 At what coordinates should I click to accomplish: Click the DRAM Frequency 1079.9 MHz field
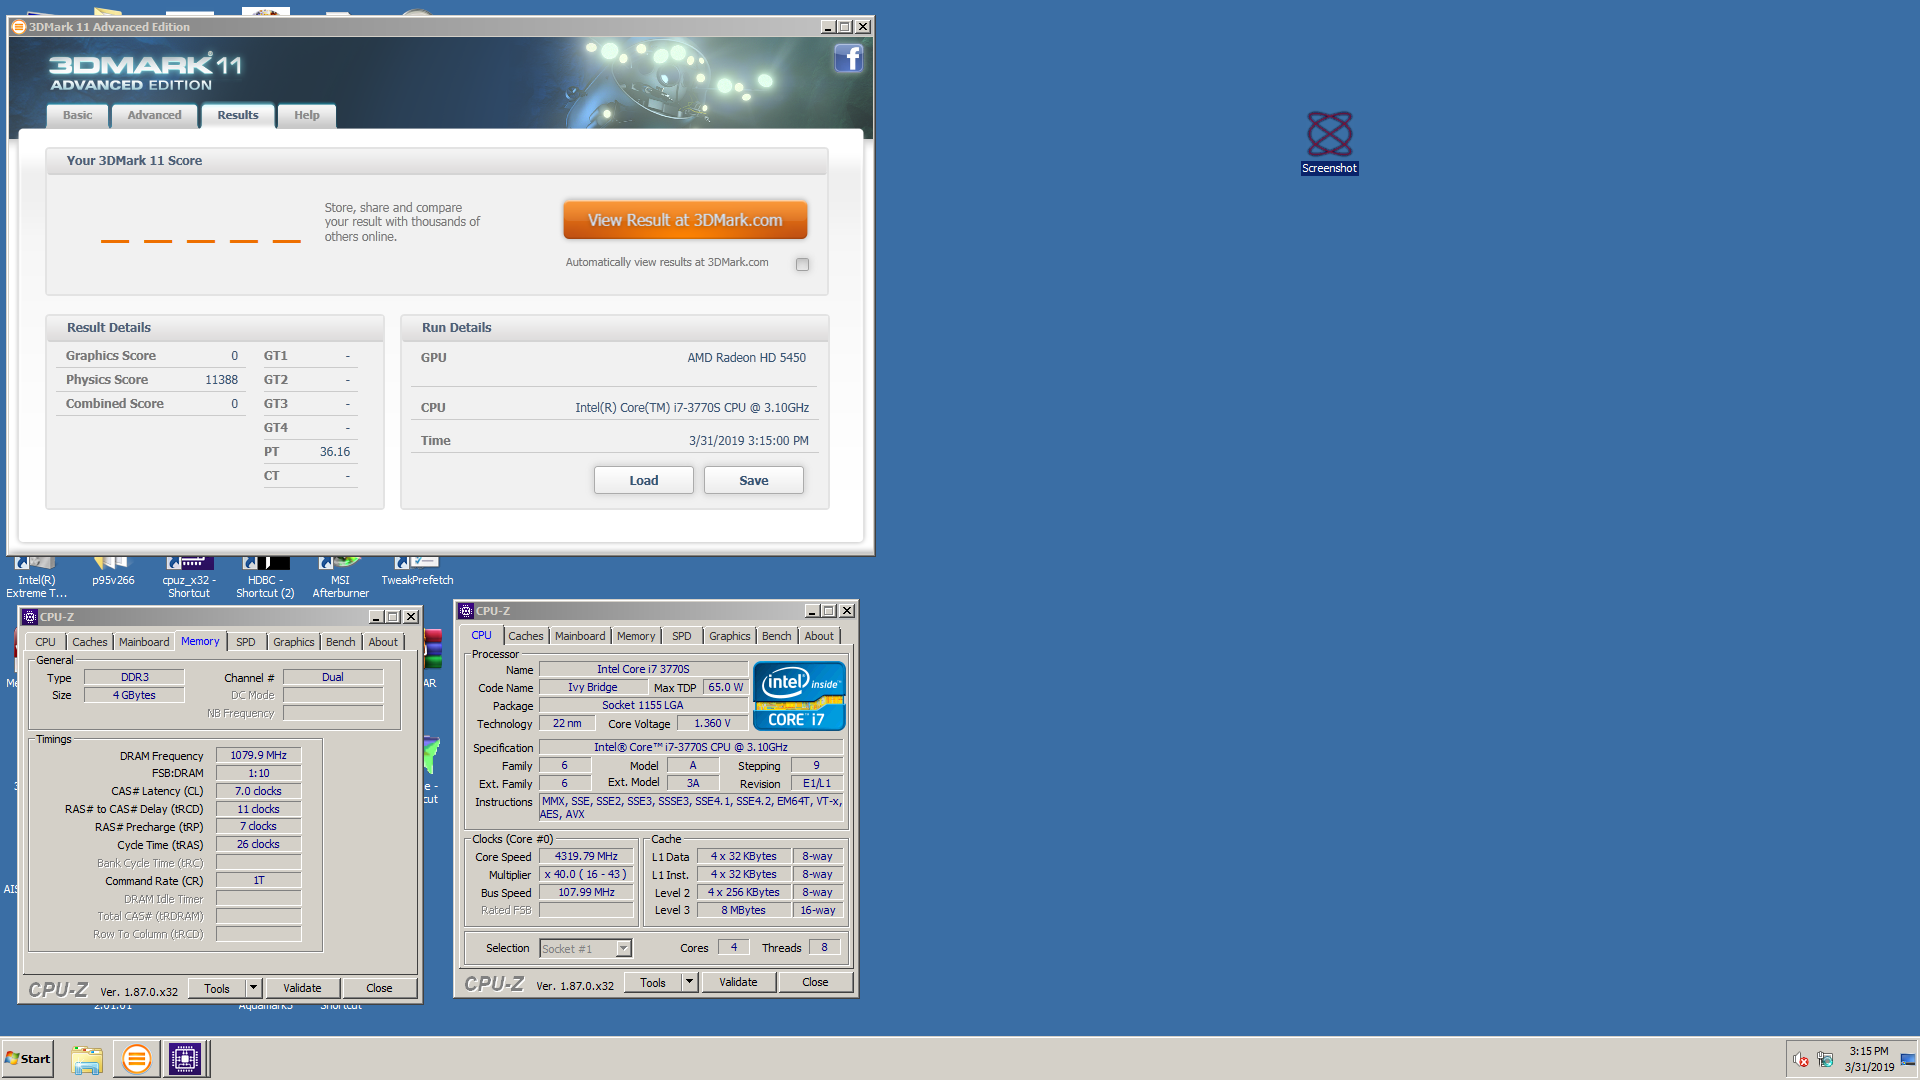click(259, 756)
